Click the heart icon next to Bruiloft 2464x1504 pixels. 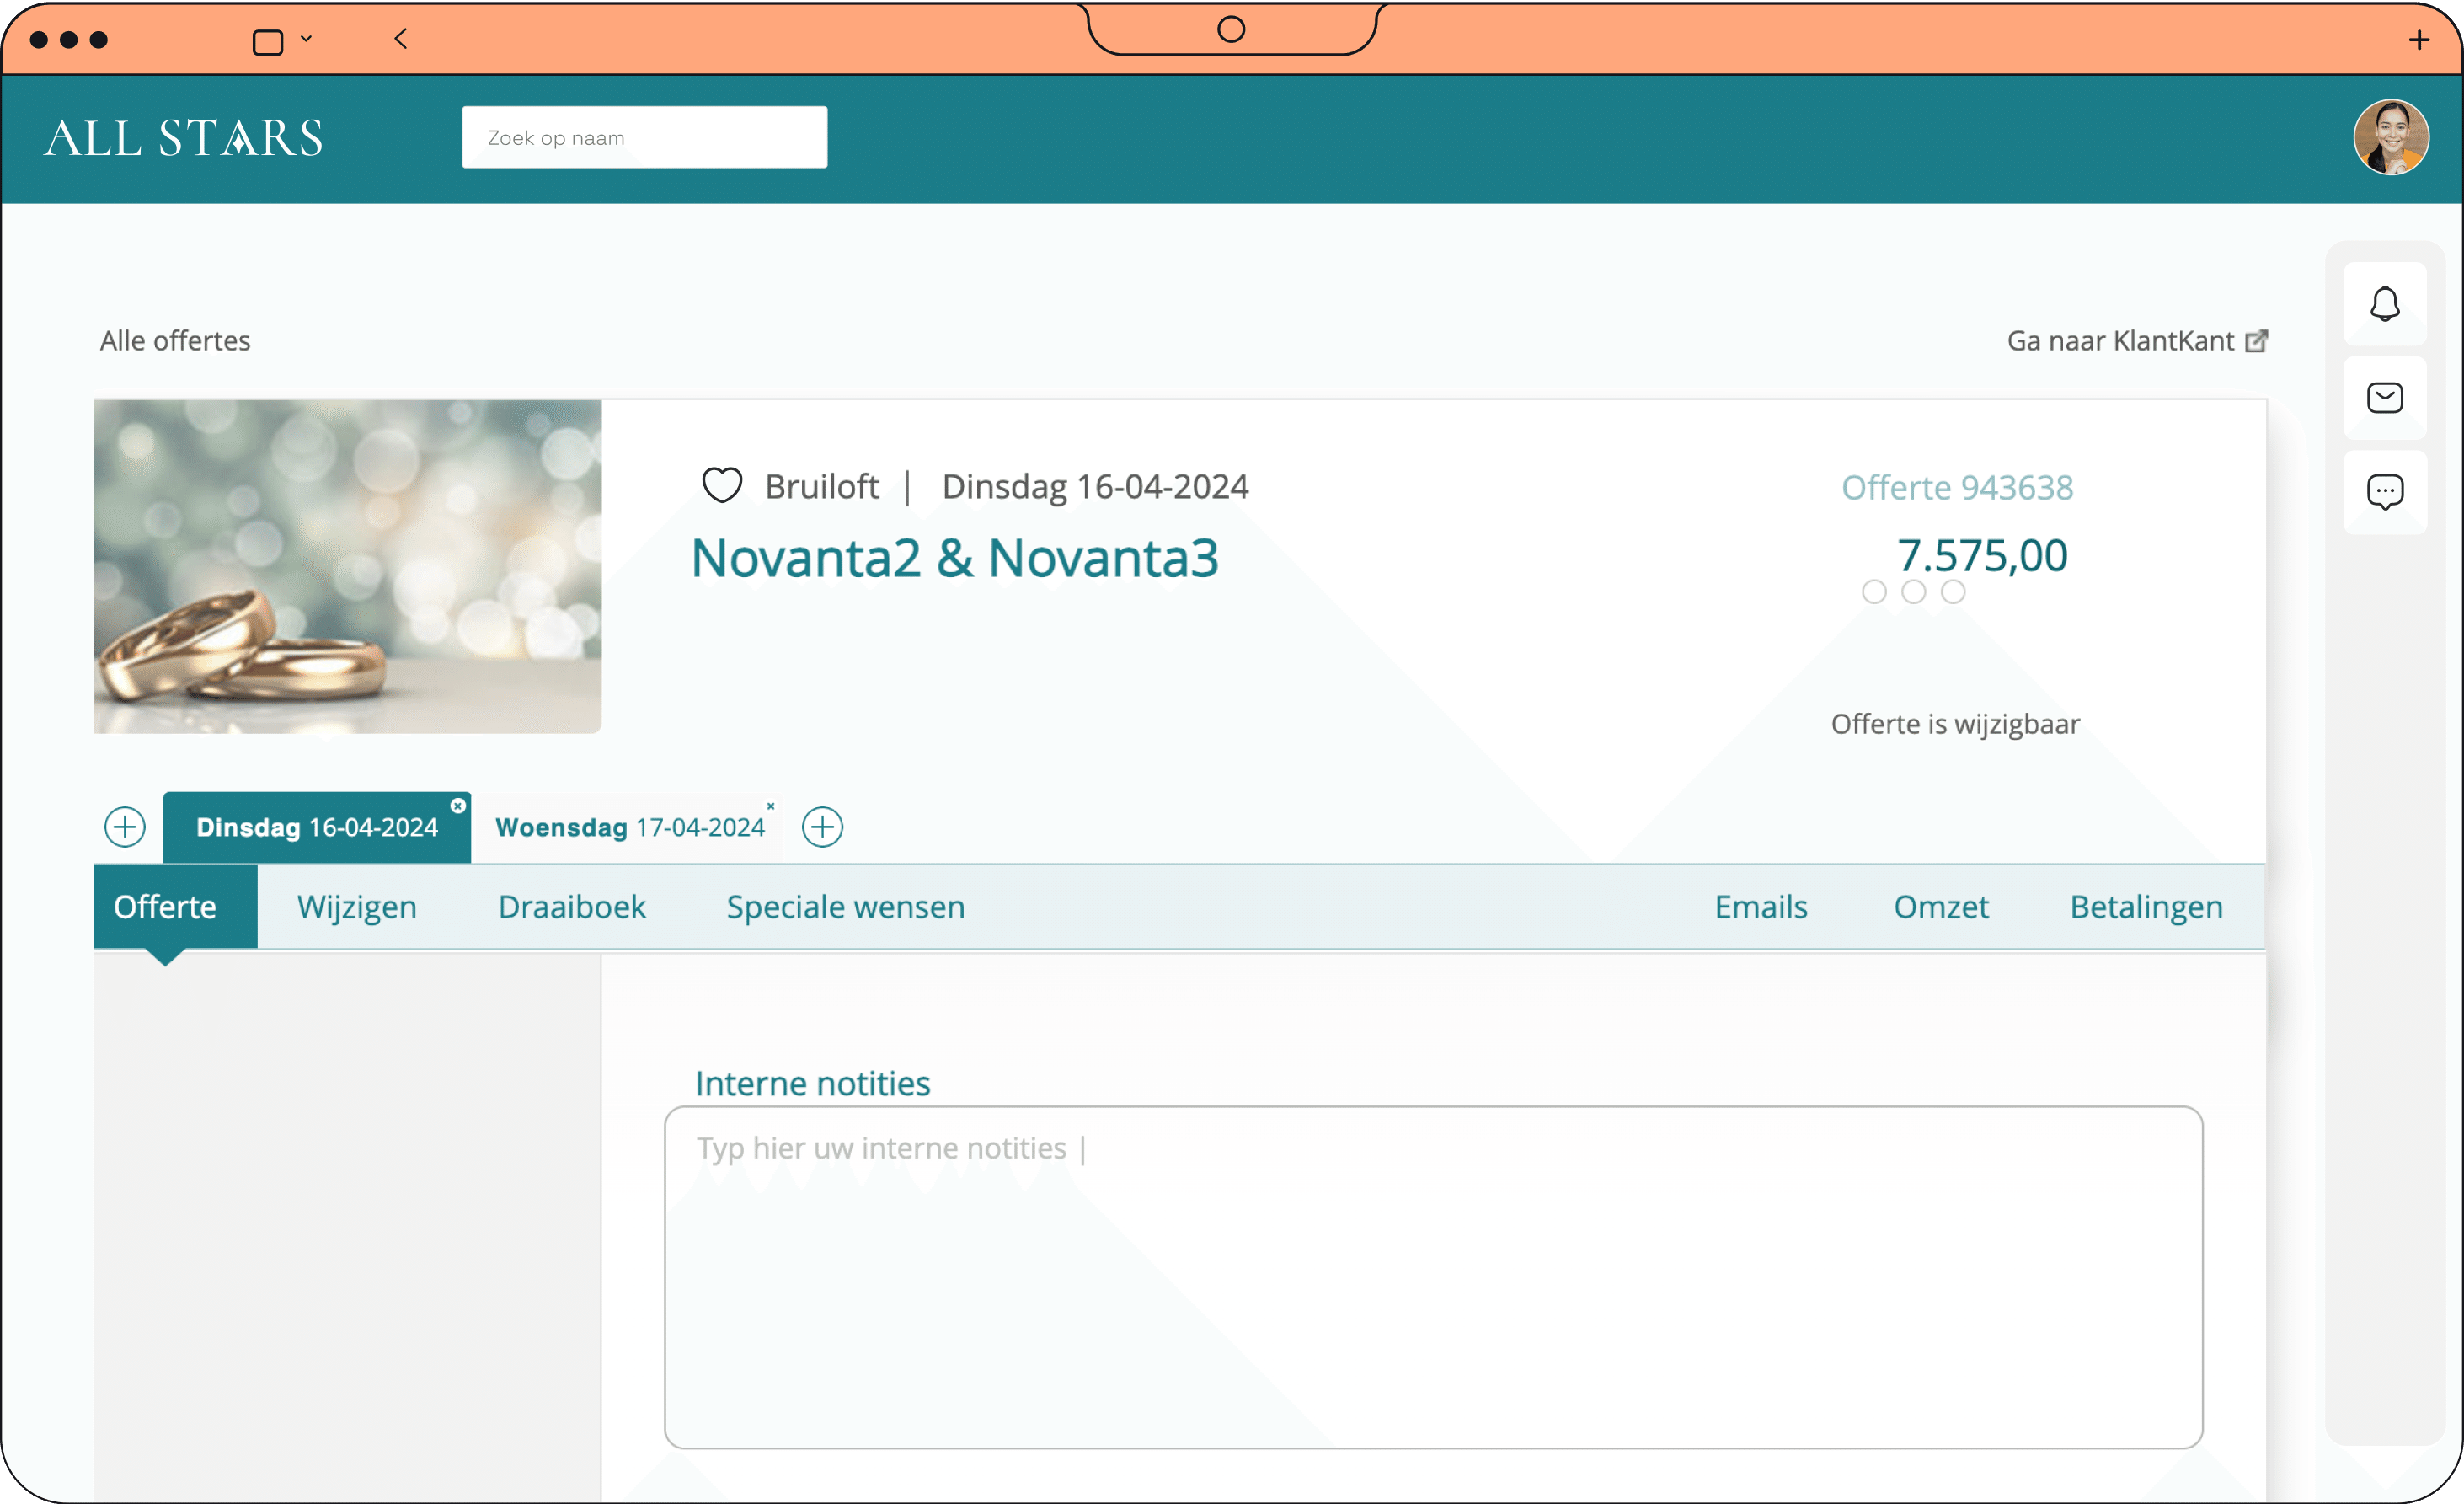(721, 486)
